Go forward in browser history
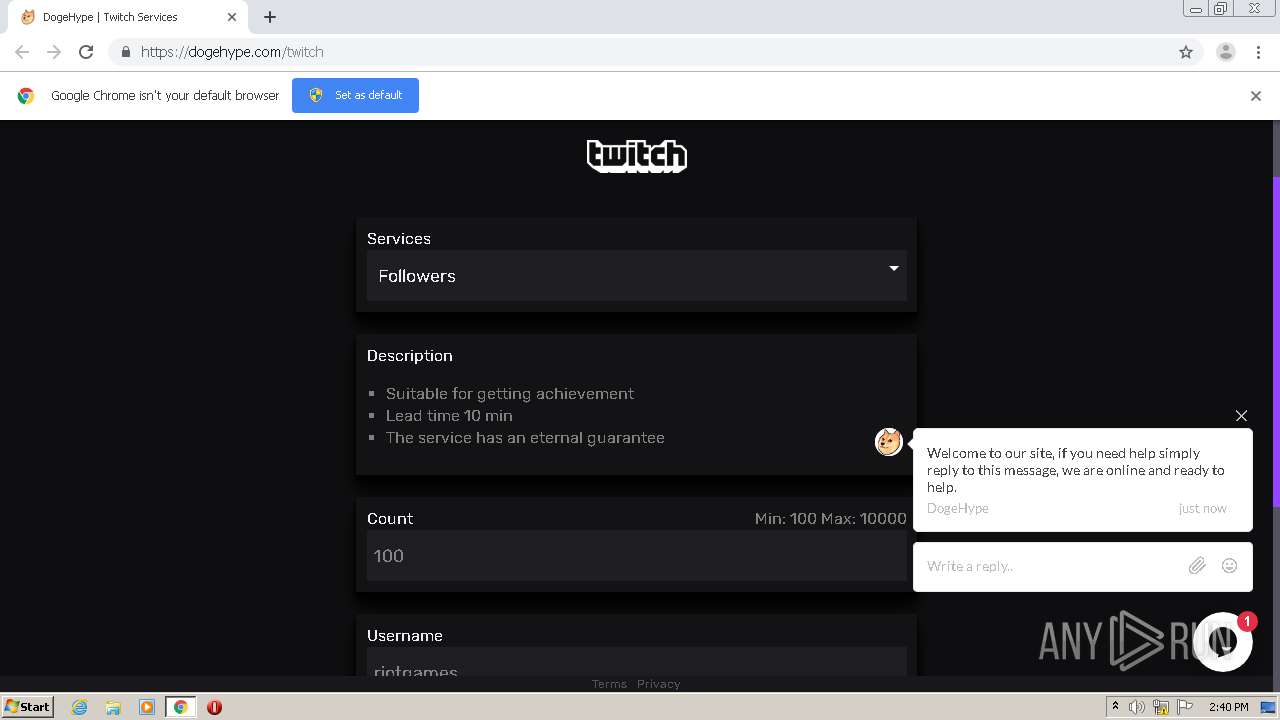 click(x=54, y=52)
